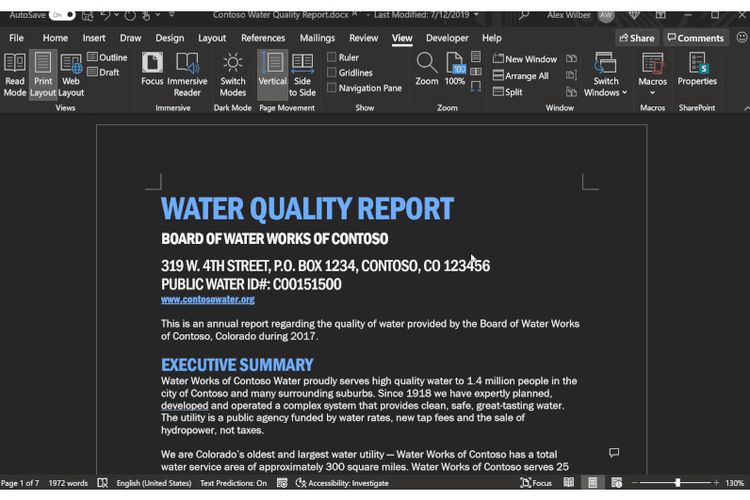Open the Immersive Reader
This screenshot has height=500, width=750.
coord(187,75)
